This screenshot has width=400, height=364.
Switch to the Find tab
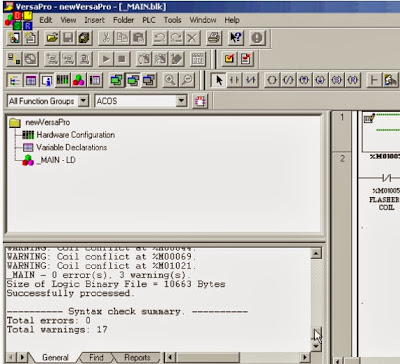pos(96,357)
